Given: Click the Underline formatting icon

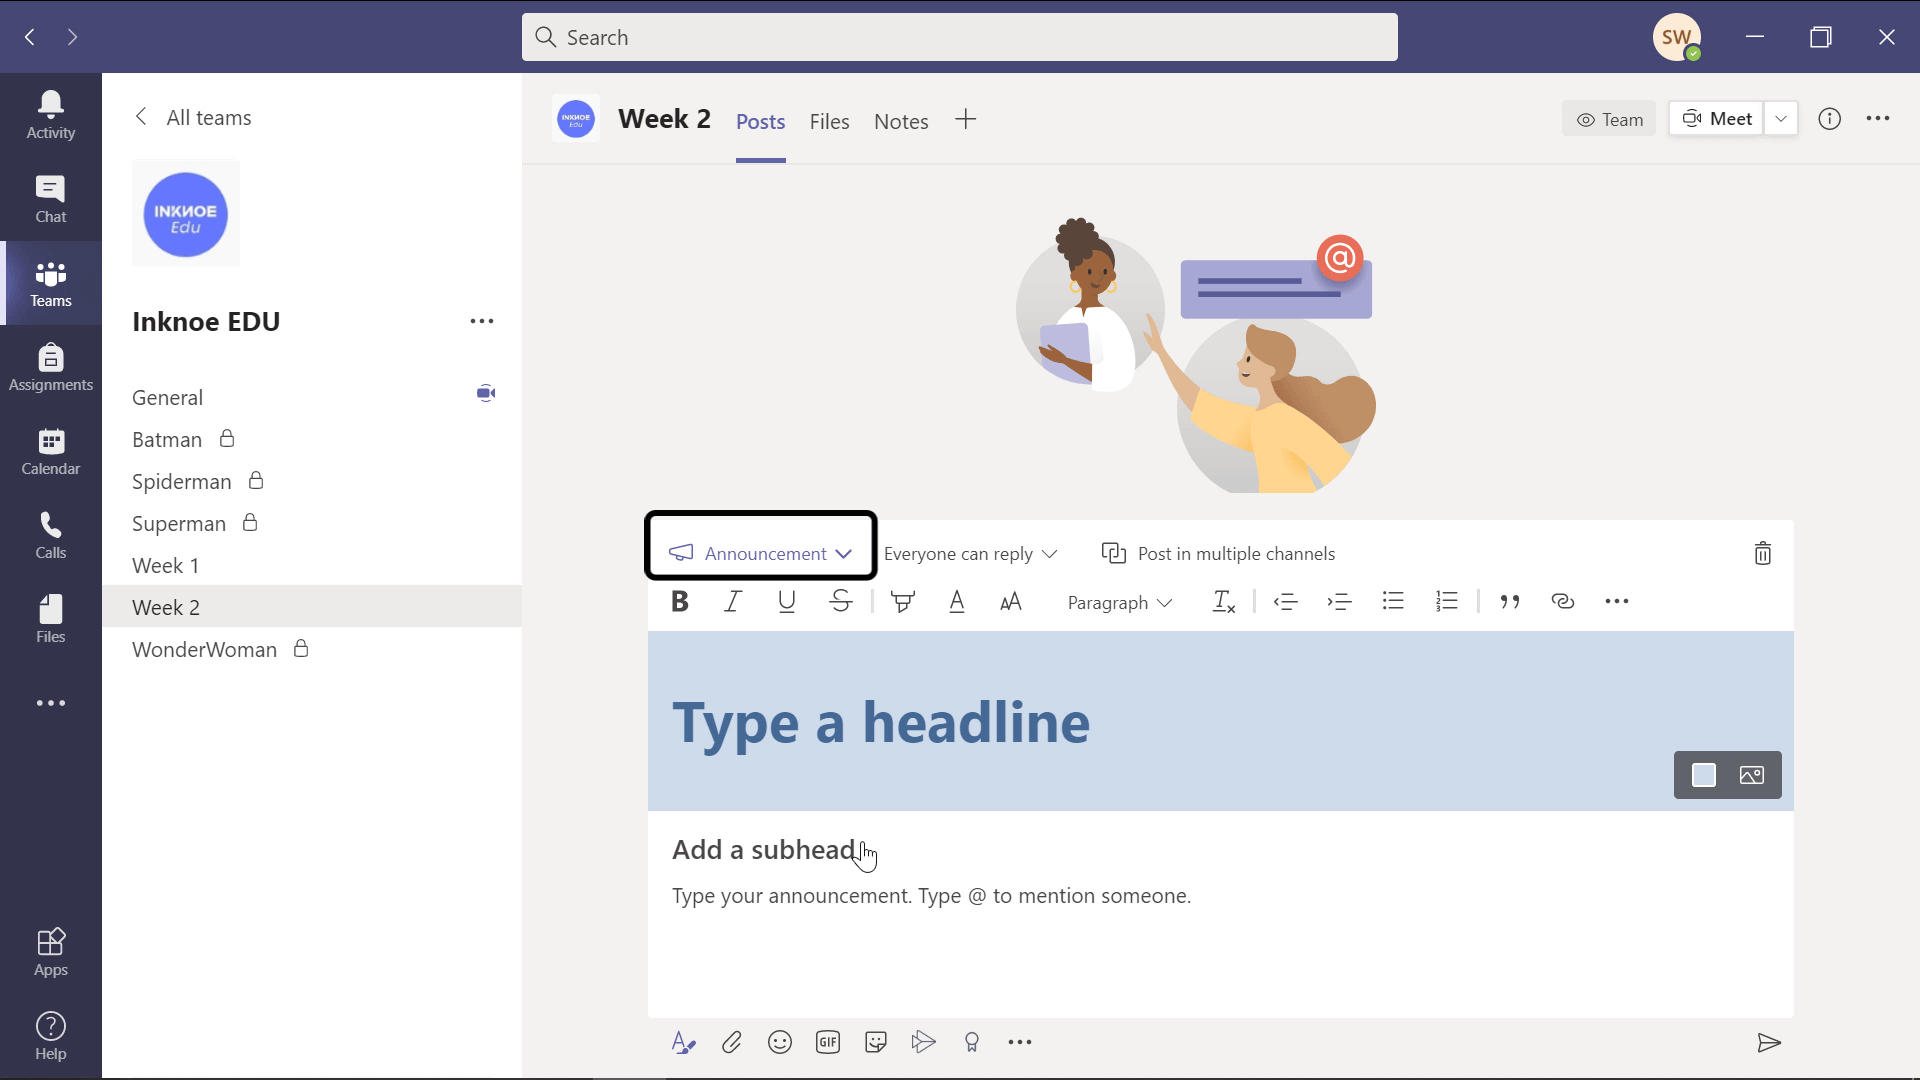Looking at the screenshot, I should pyautogui.click(x=786, y=601).
